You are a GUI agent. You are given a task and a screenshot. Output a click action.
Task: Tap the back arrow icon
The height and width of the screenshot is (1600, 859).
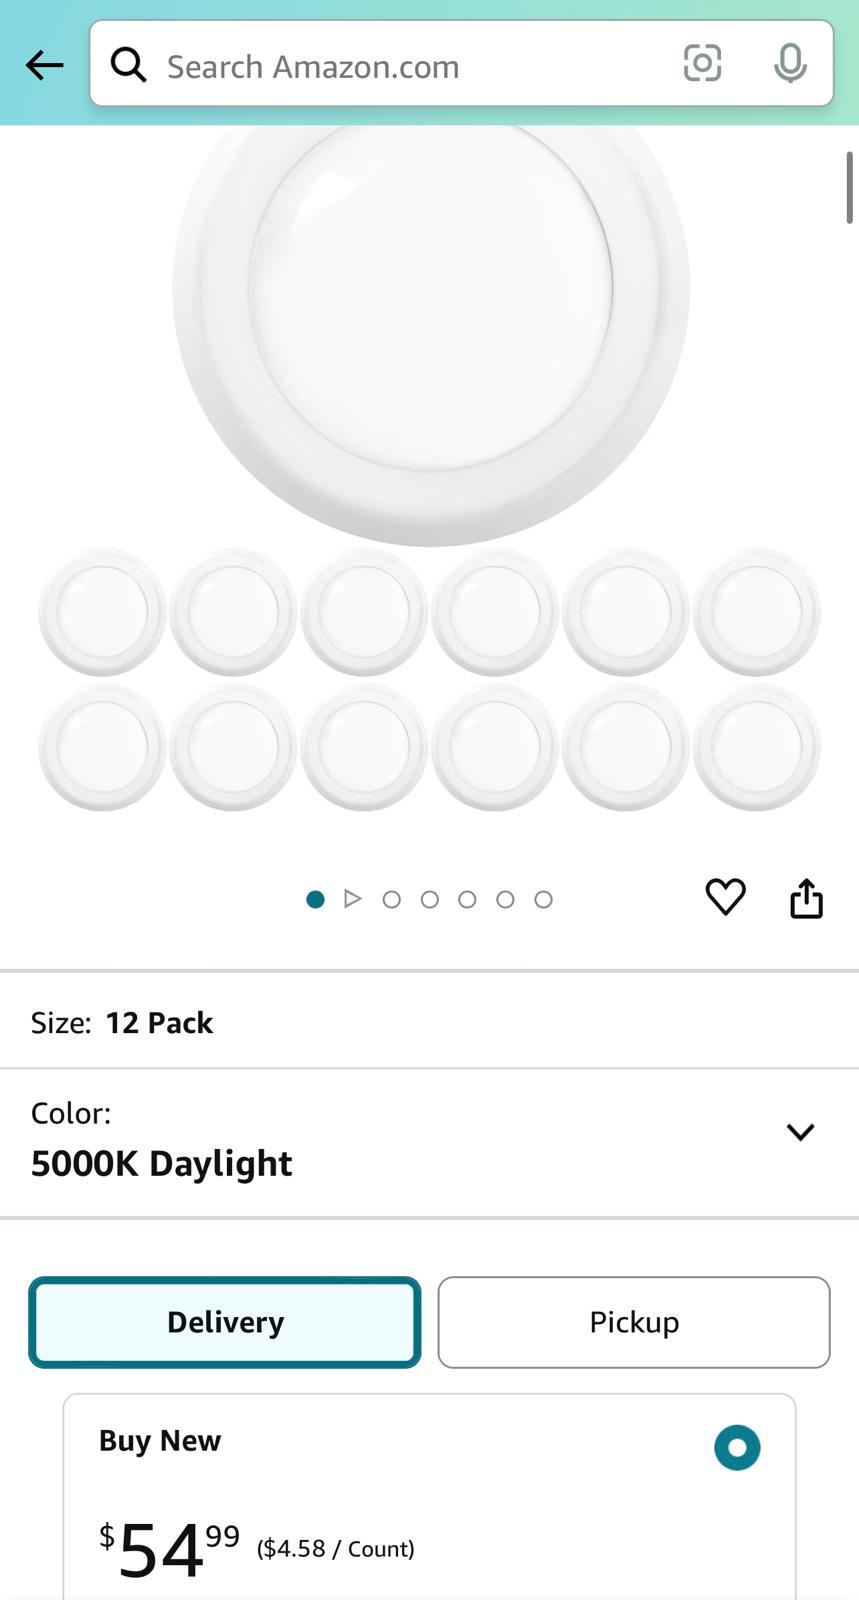pos(44,66)
